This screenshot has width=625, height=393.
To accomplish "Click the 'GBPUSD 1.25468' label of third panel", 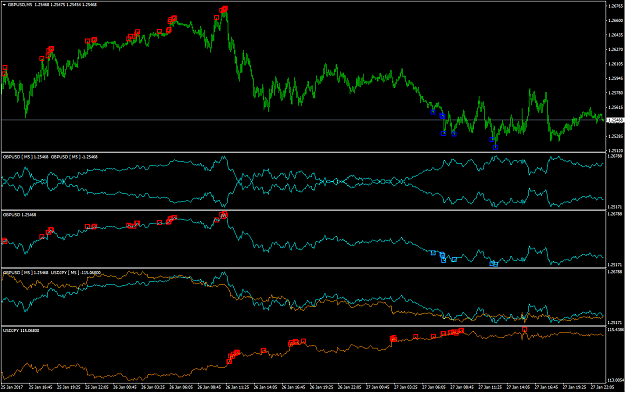I will click(x=20, y=215).
